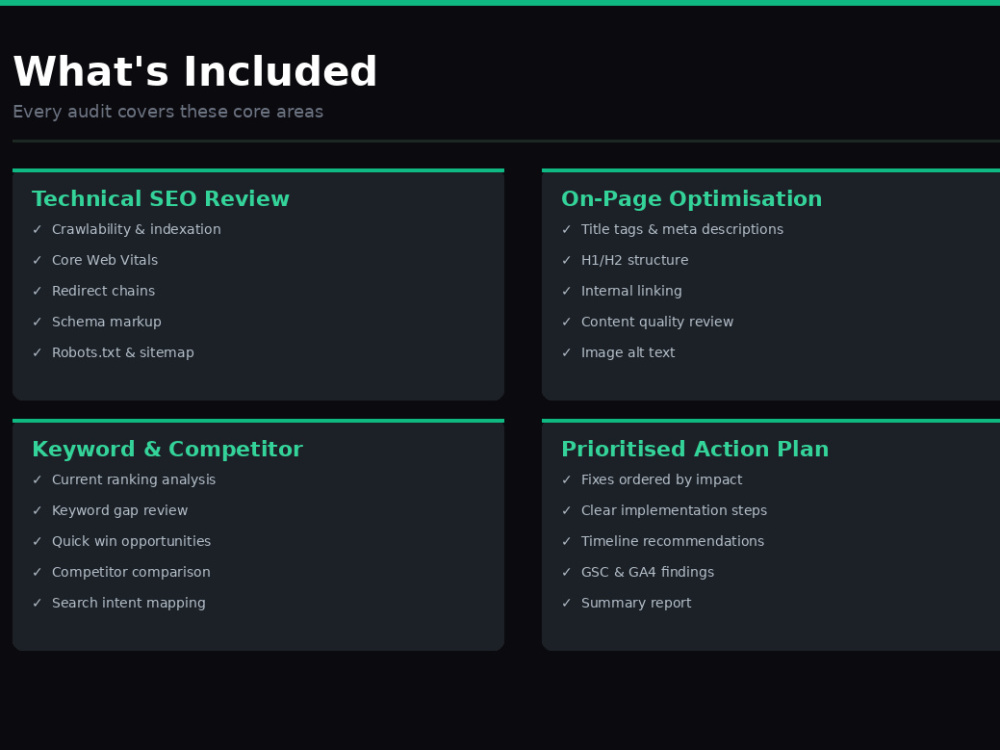
Task: Click the checkmark beside "Fixes ordered by impact"
Action: pyautogui.click(x=566, y=479)
